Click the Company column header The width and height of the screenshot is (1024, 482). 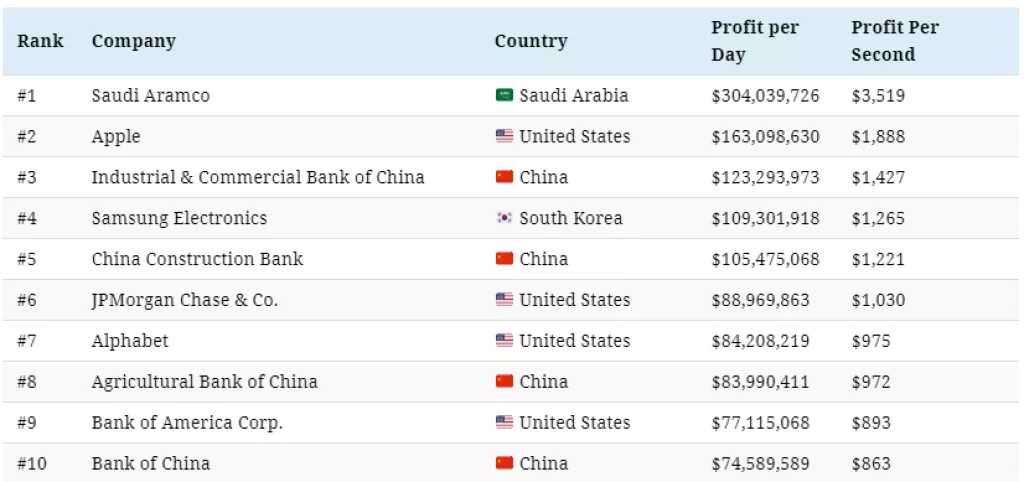pos(133,41)
